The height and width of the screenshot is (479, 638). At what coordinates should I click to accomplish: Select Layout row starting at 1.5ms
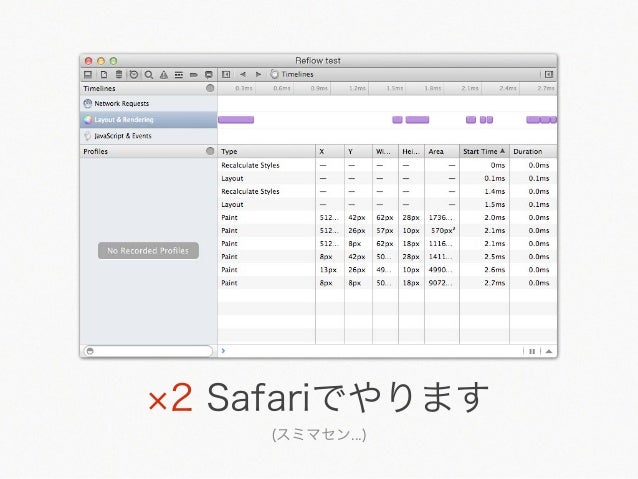[387, 204]
